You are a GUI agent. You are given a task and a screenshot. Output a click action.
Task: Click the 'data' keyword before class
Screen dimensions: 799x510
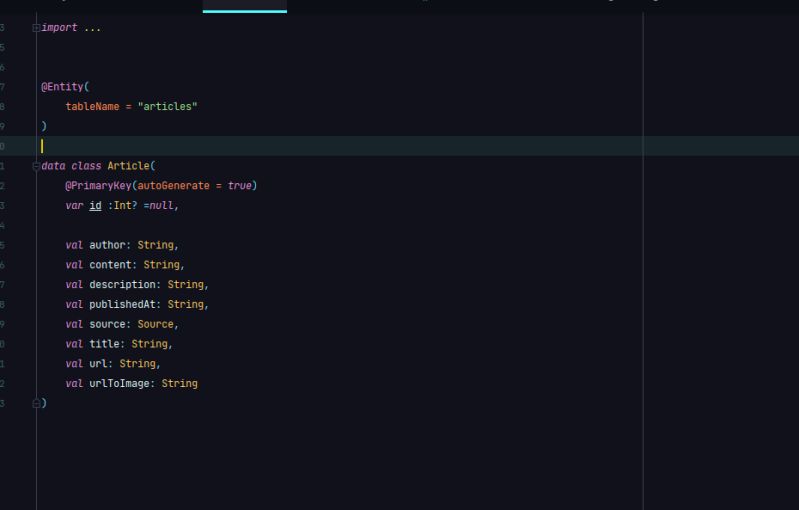tap(53, 166)
